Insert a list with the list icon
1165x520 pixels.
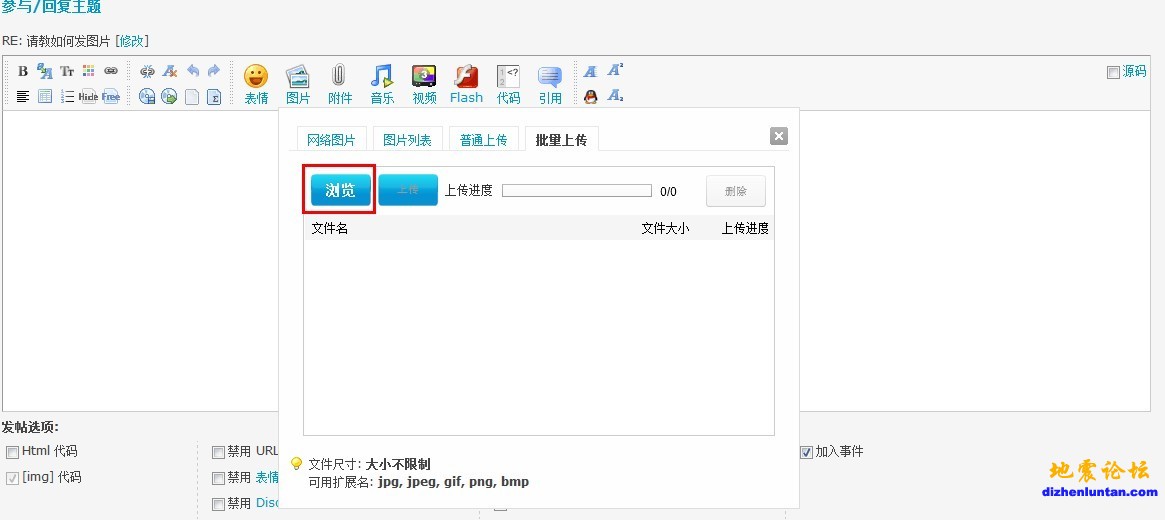[67, 96]
